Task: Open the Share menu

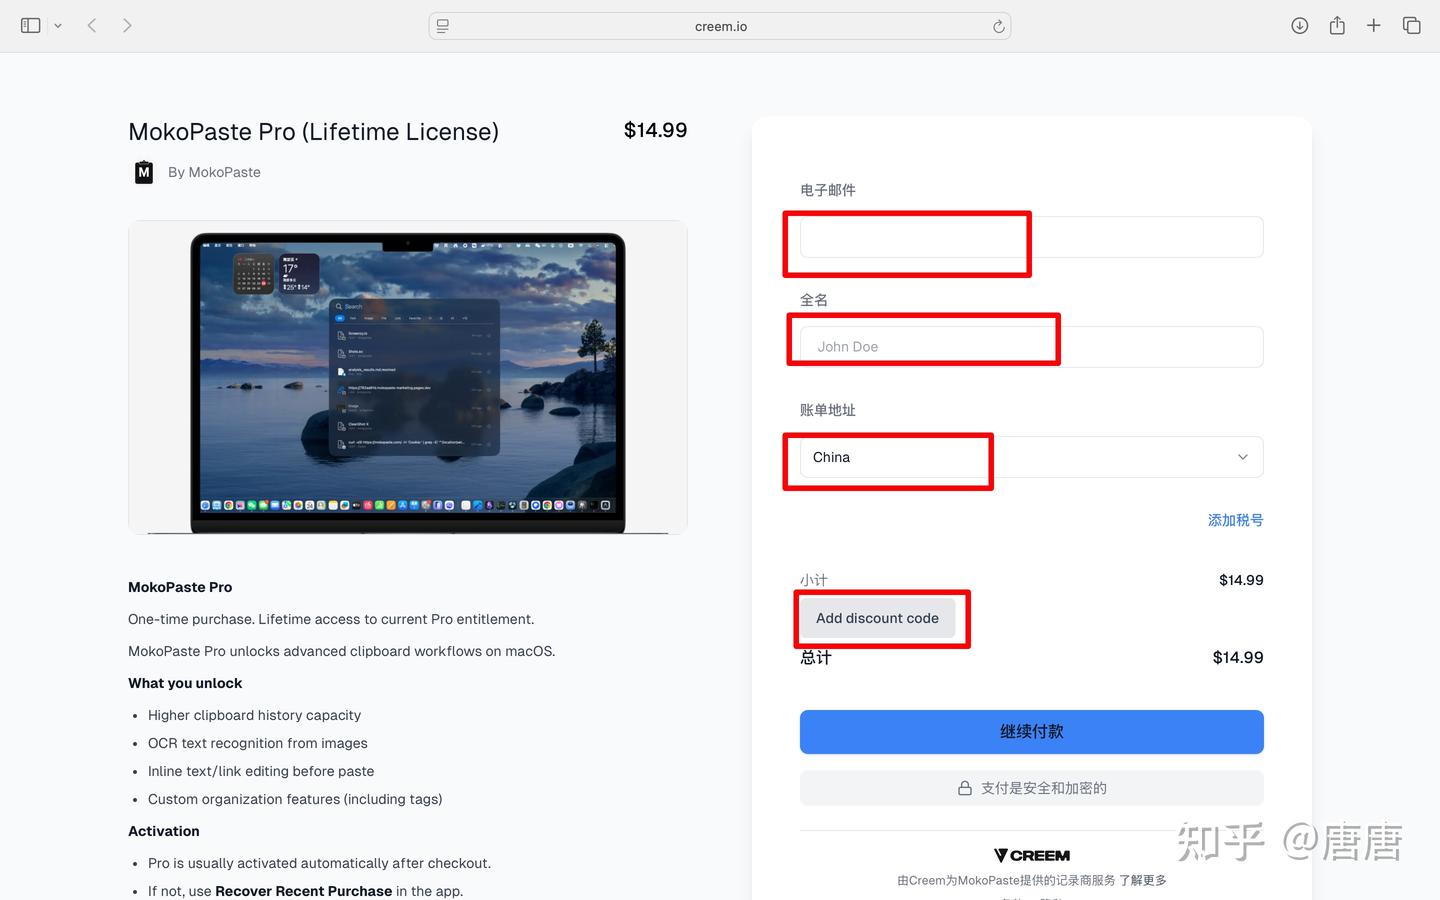Action: (1337, 26)
